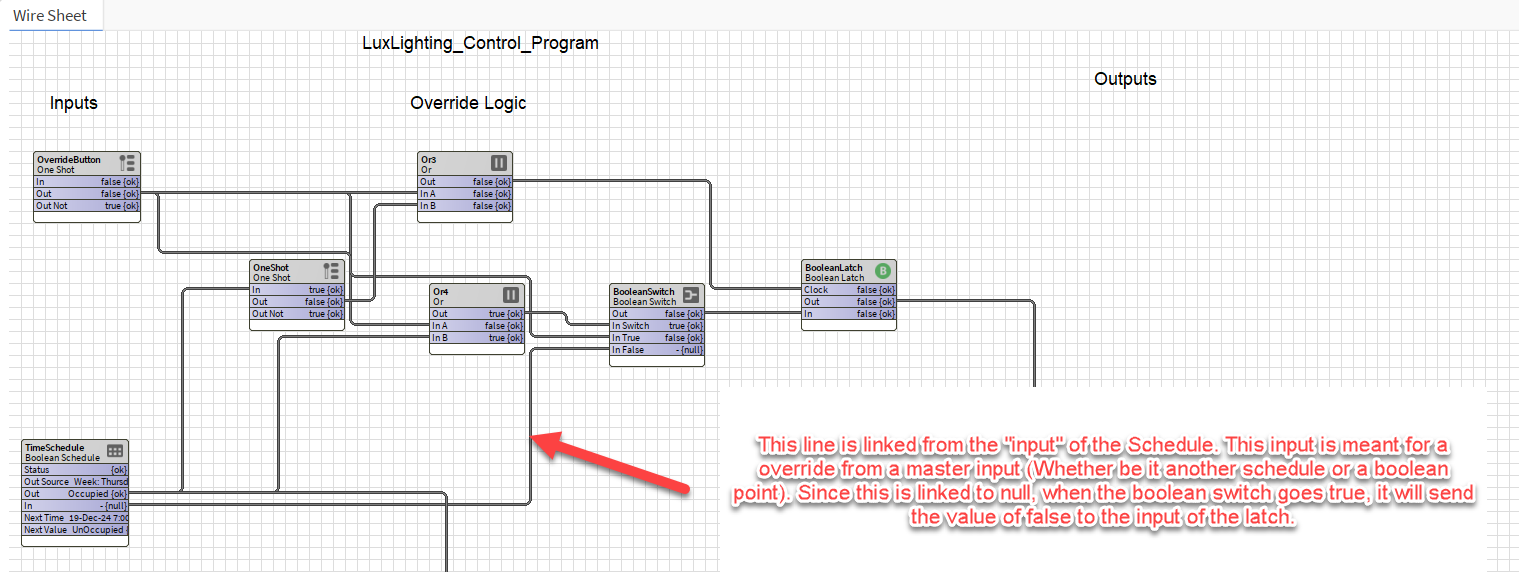Click the Or3 block pause-style icon
Screen dimensions: 1519x574
click(499, 163)
